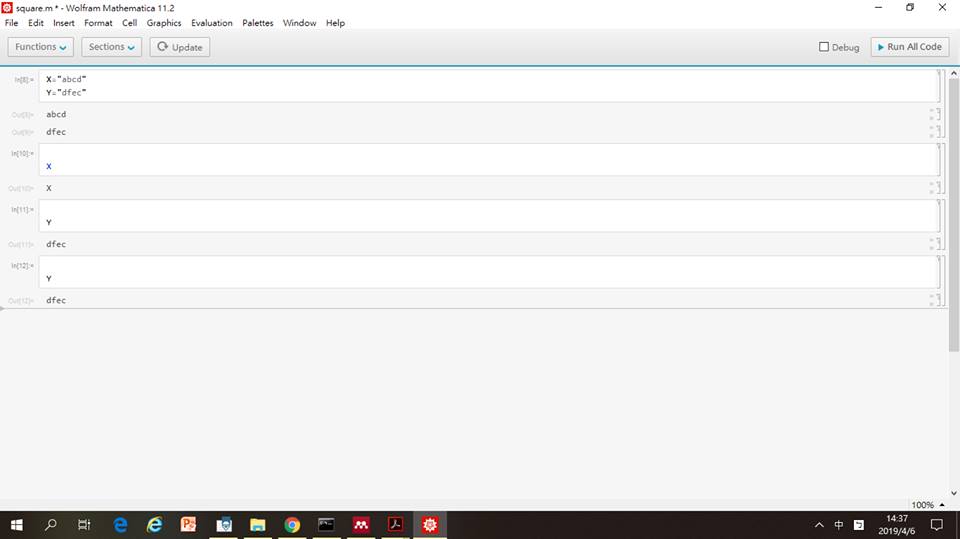Click scrollbar down arrow

[953, 493]
